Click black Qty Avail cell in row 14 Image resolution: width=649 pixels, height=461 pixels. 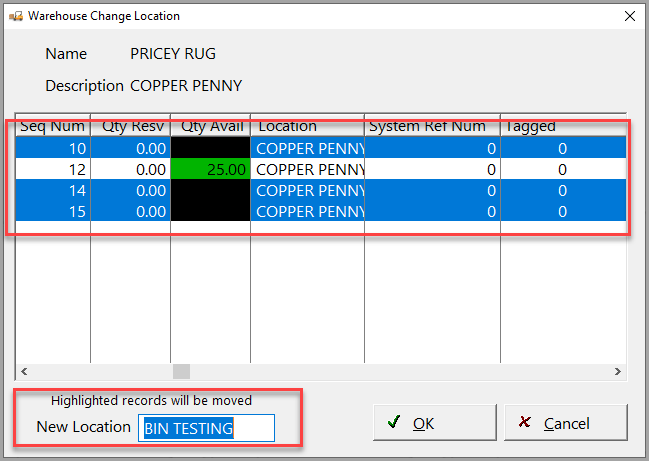pyautogui.click(x=211, y=190)
